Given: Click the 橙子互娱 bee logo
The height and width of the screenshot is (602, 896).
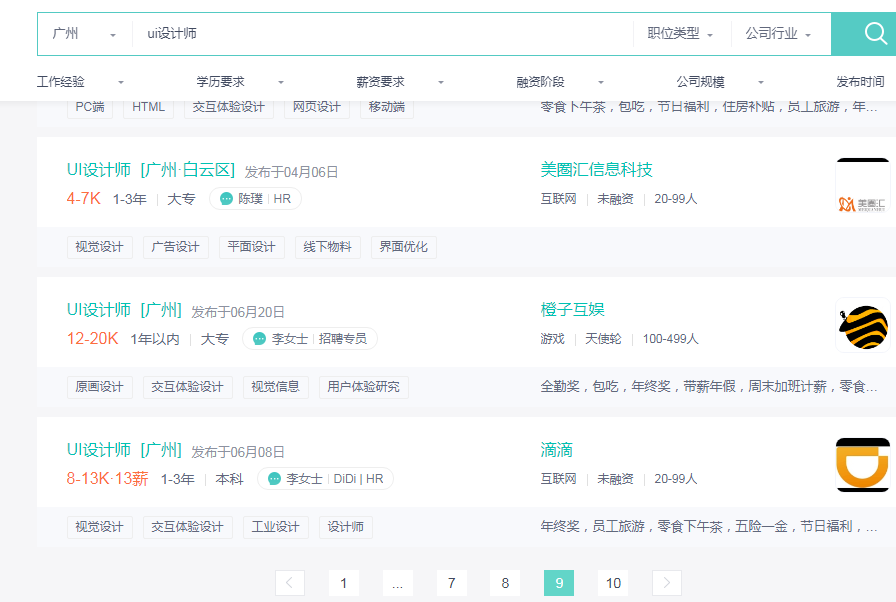Looking at the screenshot, I should pyautogui.click(x=864, y=325).
